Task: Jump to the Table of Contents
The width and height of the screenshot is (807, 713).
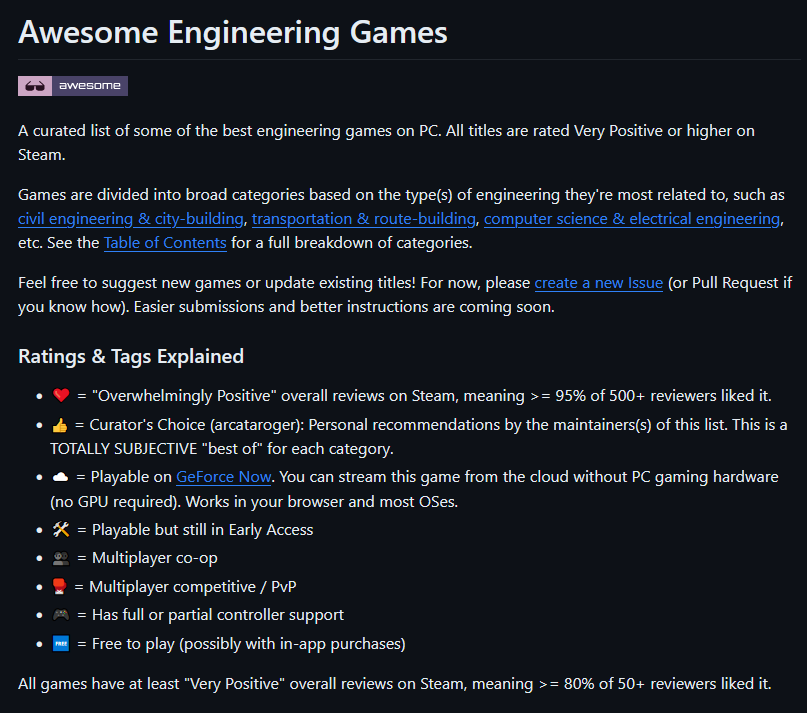Action: 165,242
